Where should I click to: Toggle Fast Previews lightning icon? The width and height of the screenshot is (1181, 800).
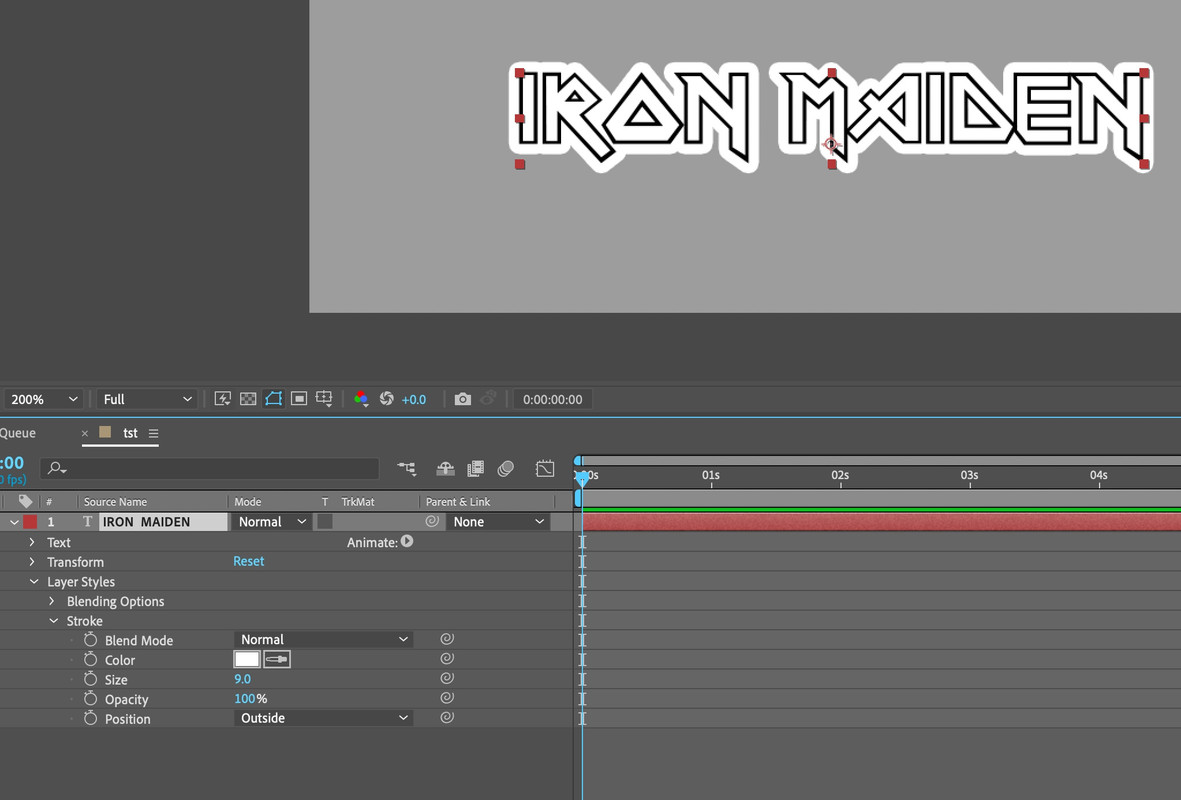click(x=222, y=399)
